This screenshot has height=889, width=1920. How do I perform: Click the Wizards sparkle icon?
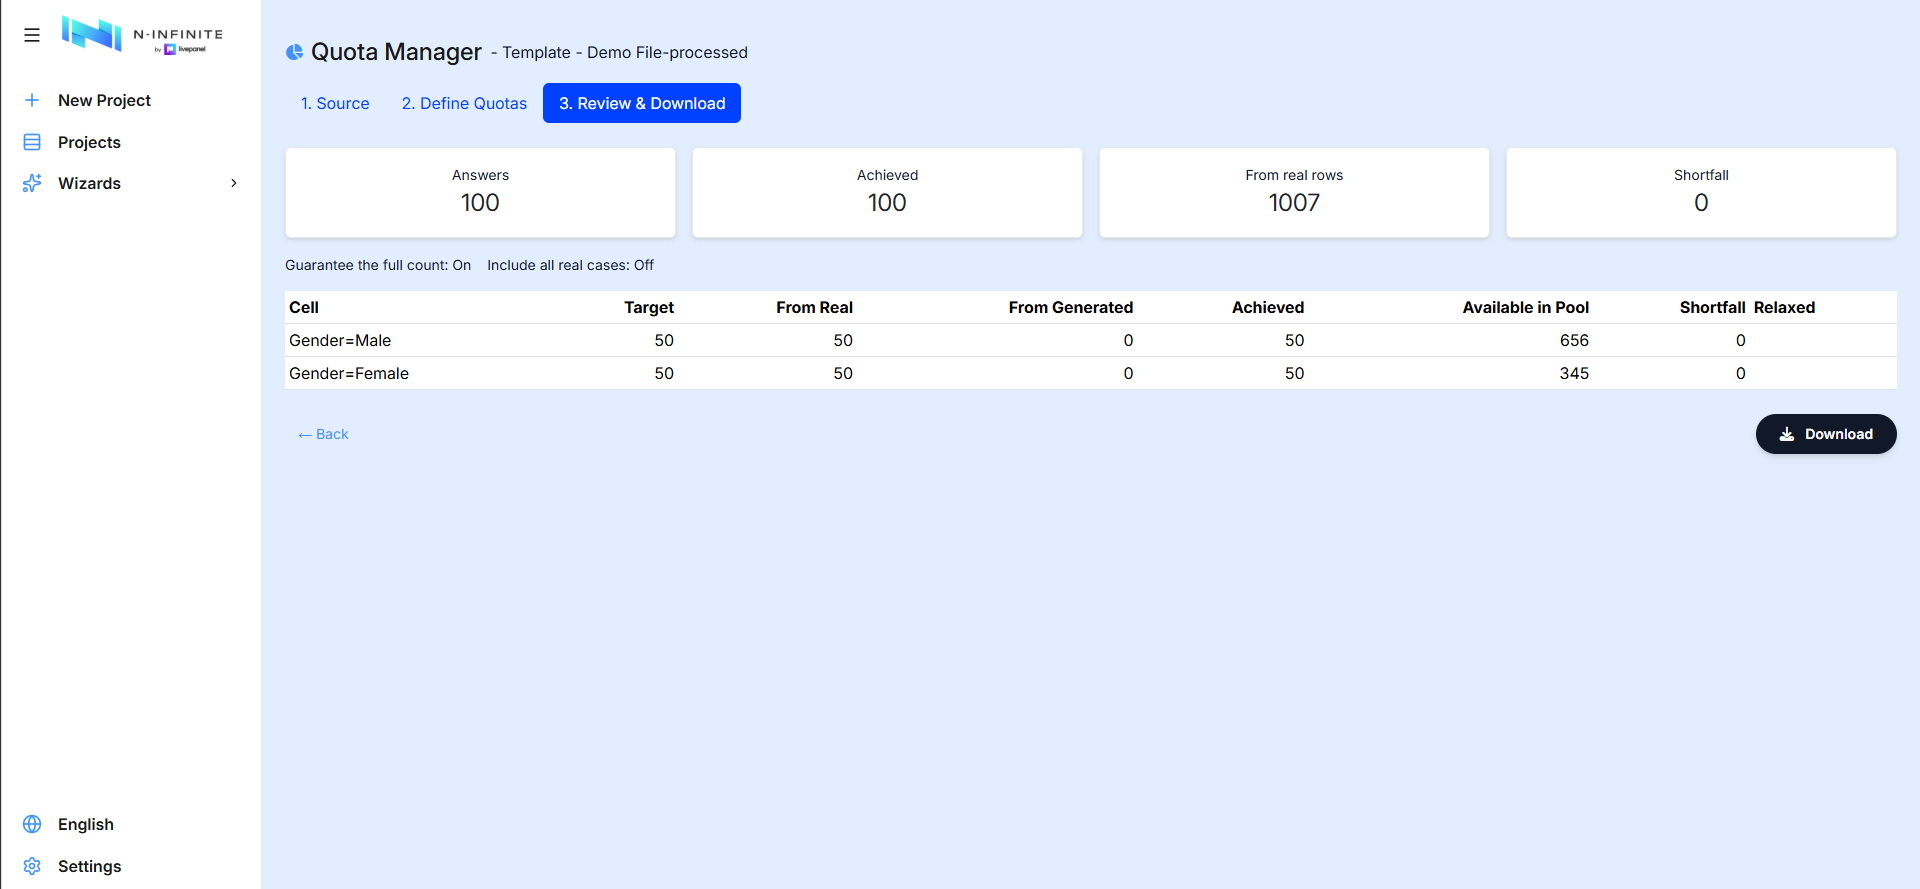[32, 183]
